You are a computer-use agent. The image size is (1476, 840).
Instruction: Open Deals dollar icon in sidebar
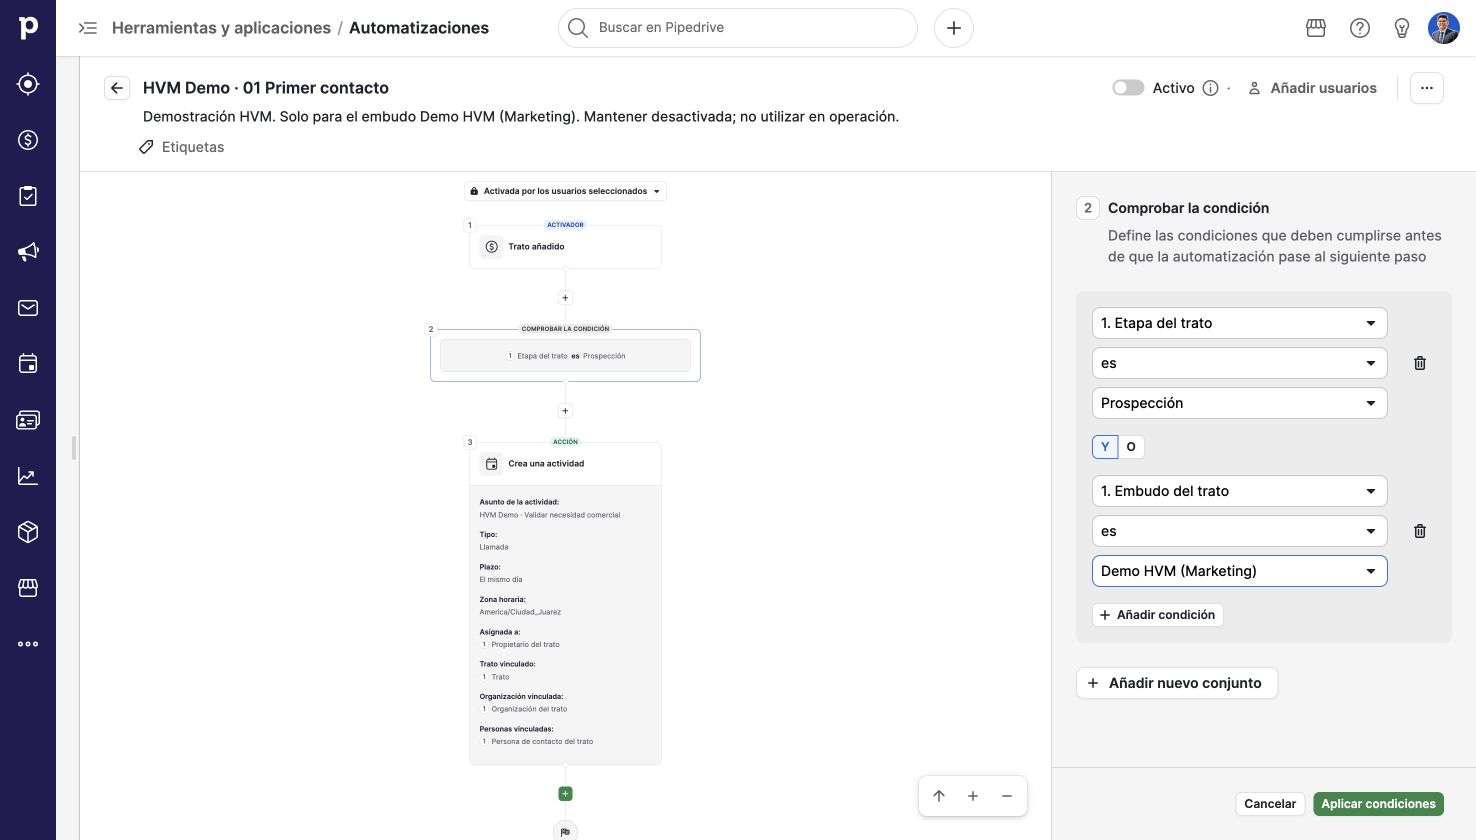pos(28,140)
